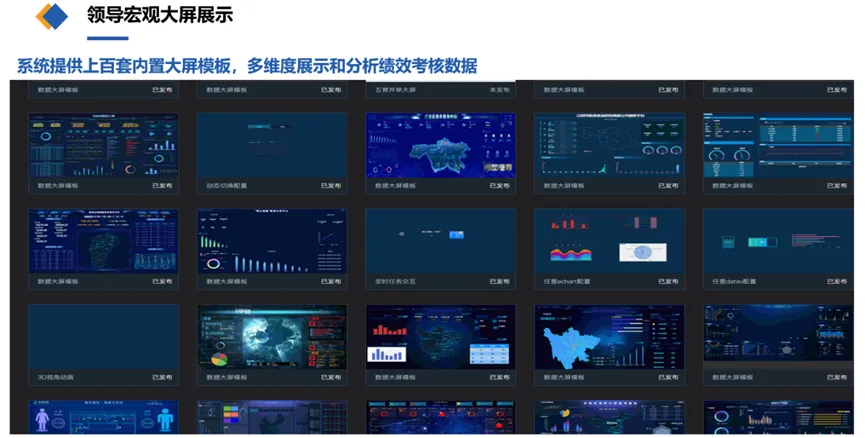This screenshot has width=865, height=438.
Task: Open the 任意datav配置 thumbnail preview
Action: tap(778, 241)
